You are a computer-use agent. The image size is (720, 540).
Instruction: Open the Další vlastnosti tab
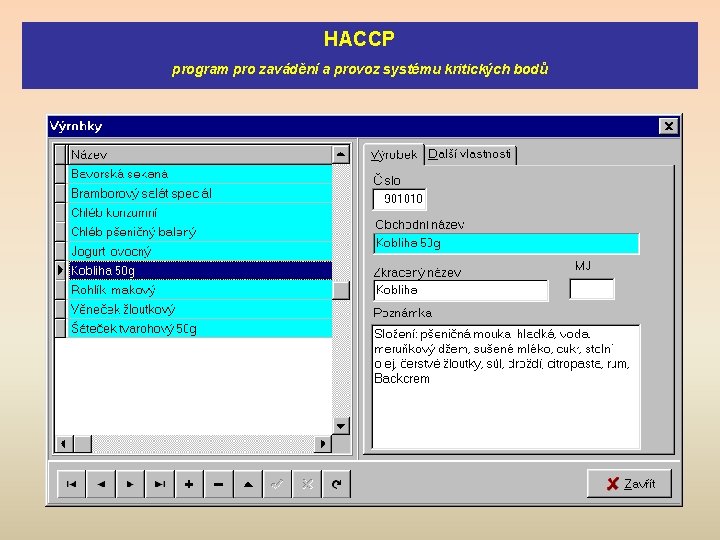point(470,154)
